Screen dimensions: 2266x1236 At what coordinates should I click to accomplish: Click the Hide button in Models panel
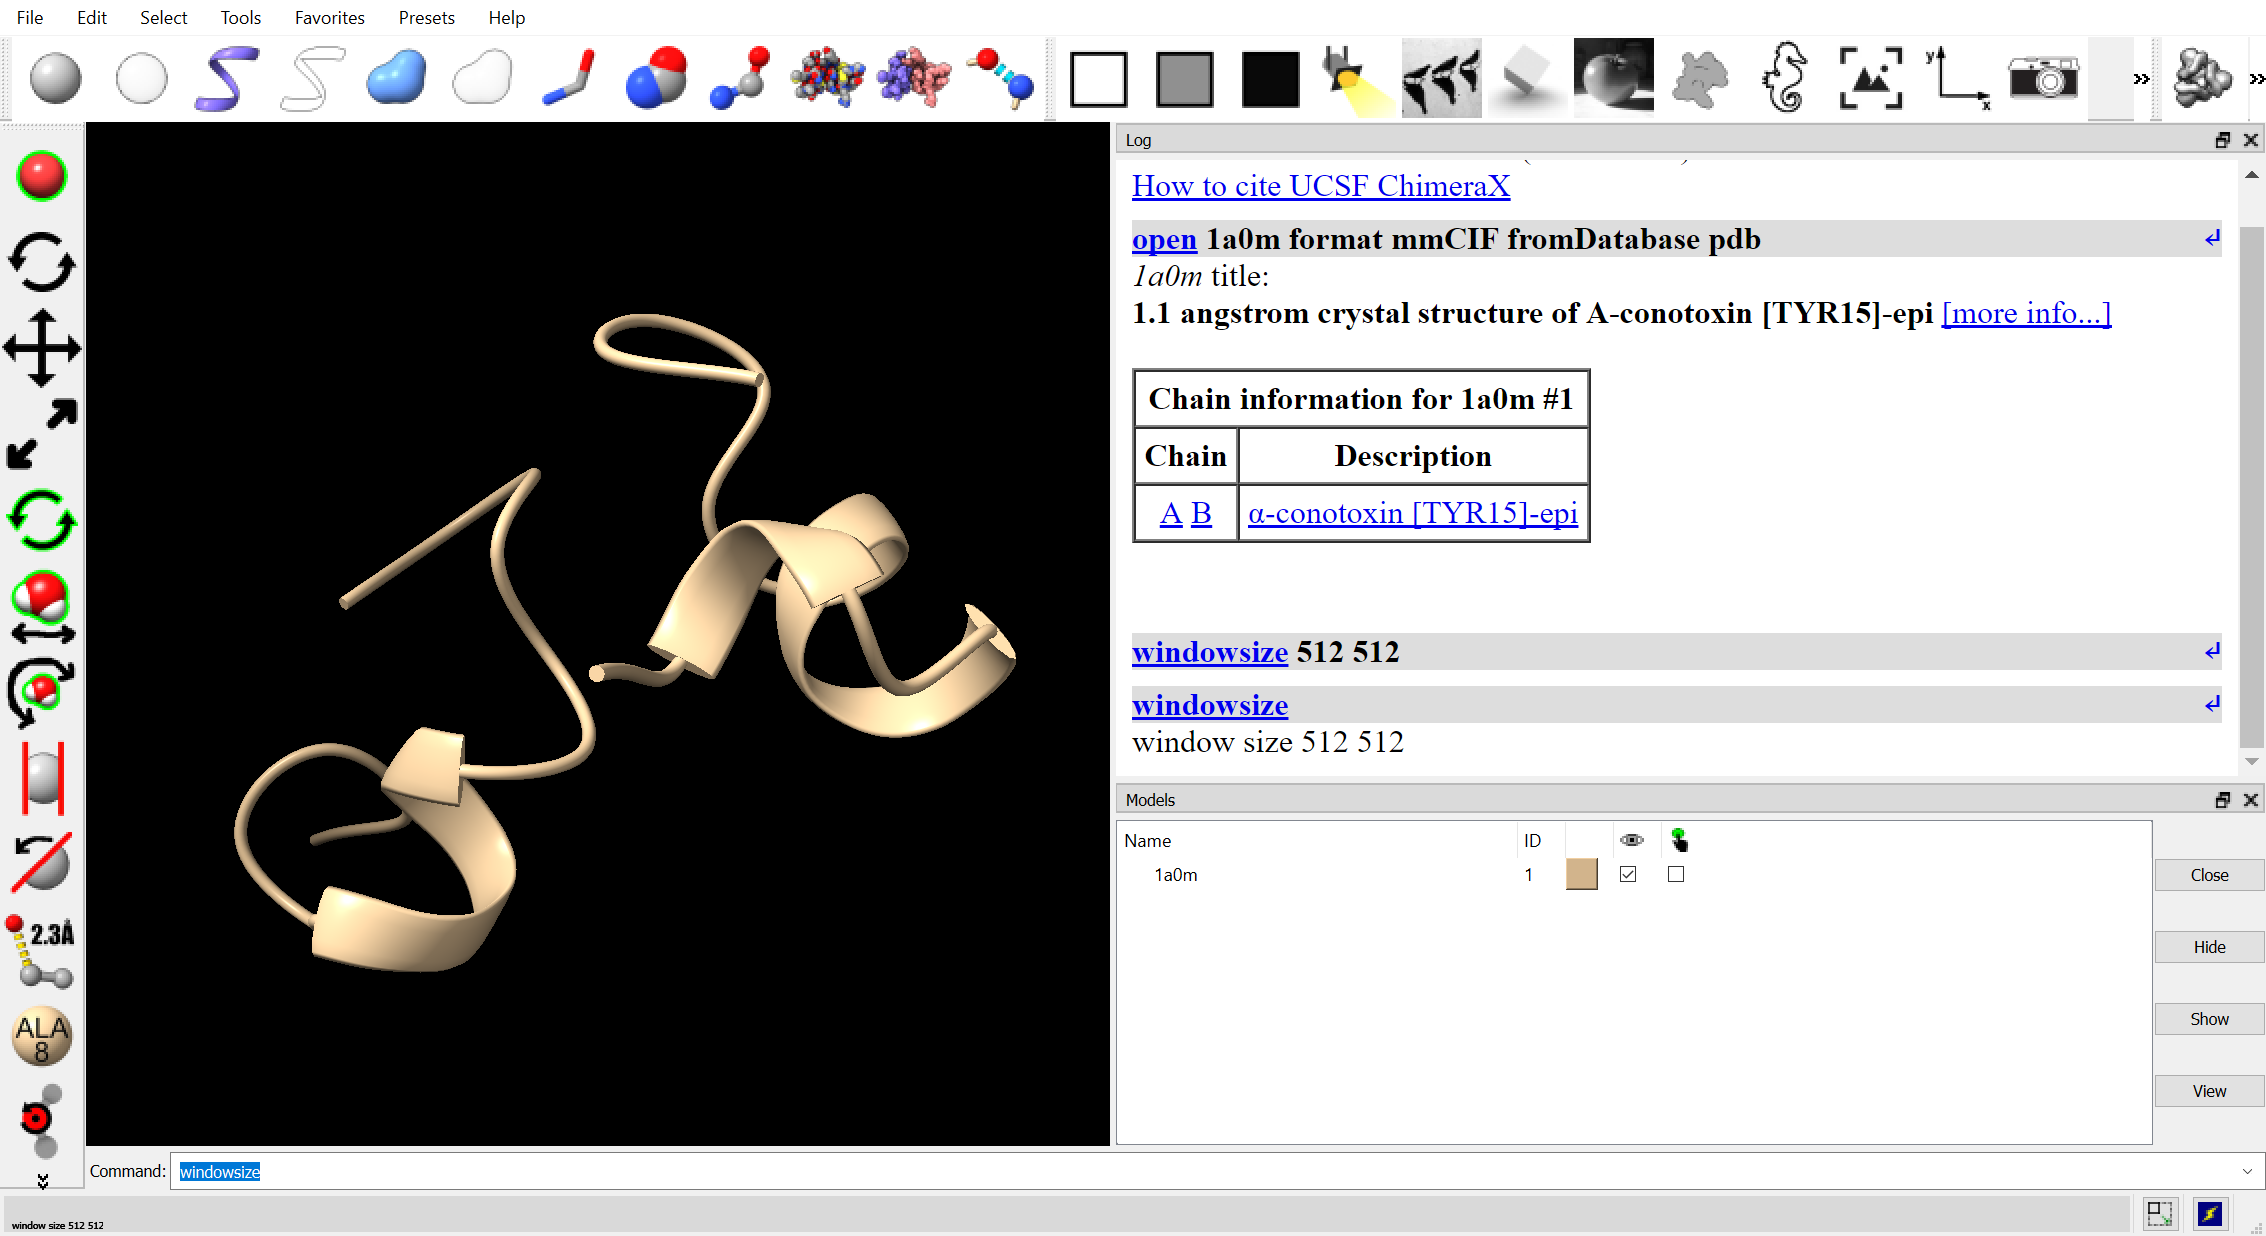(x=2208, y=947)
